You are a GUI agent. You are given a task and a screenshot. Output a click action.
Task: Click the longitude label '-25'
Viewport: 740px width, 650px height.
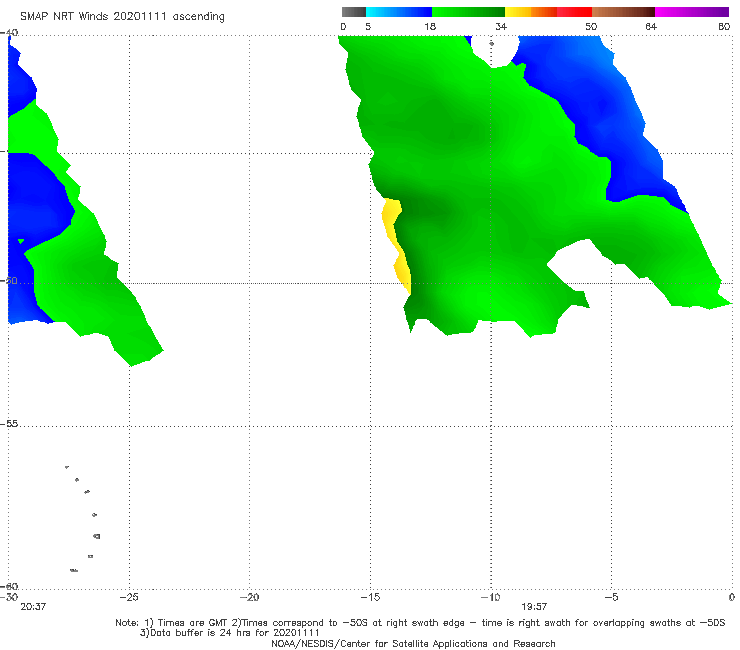[x=129, y=597]
